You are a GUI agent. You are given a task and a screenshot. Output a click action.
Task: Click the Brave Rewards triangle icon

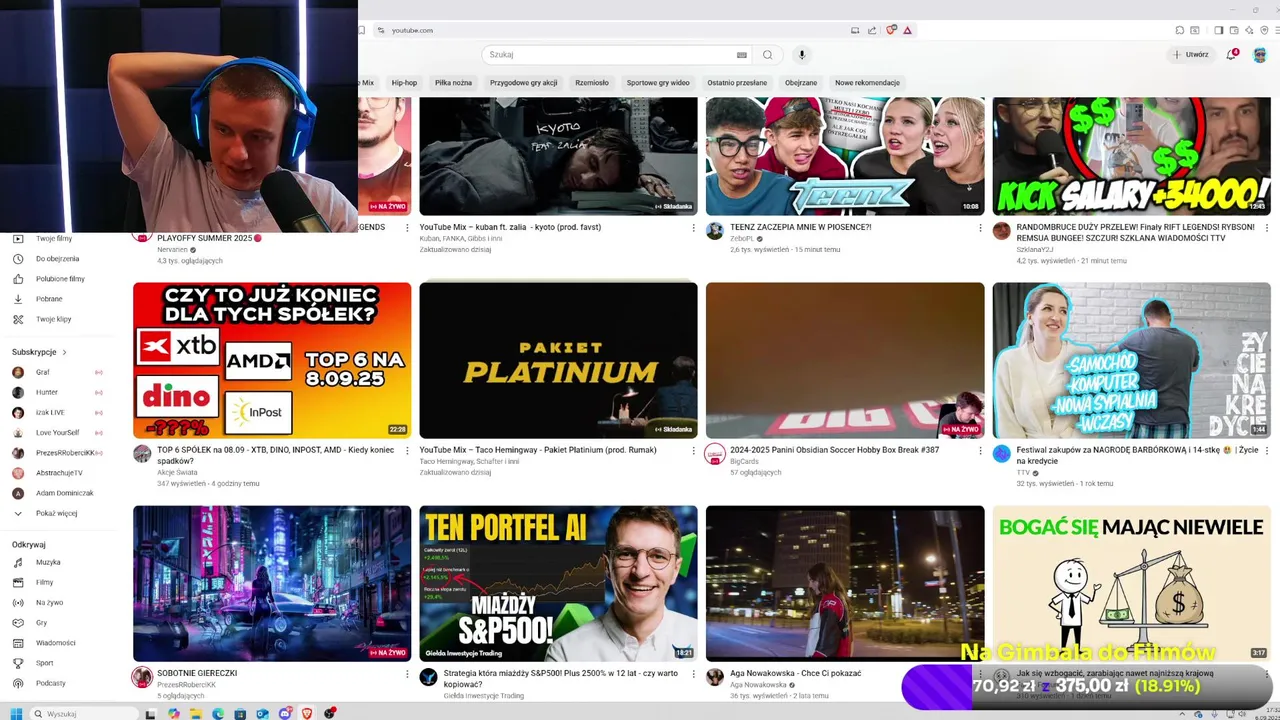tap(907, 30)
